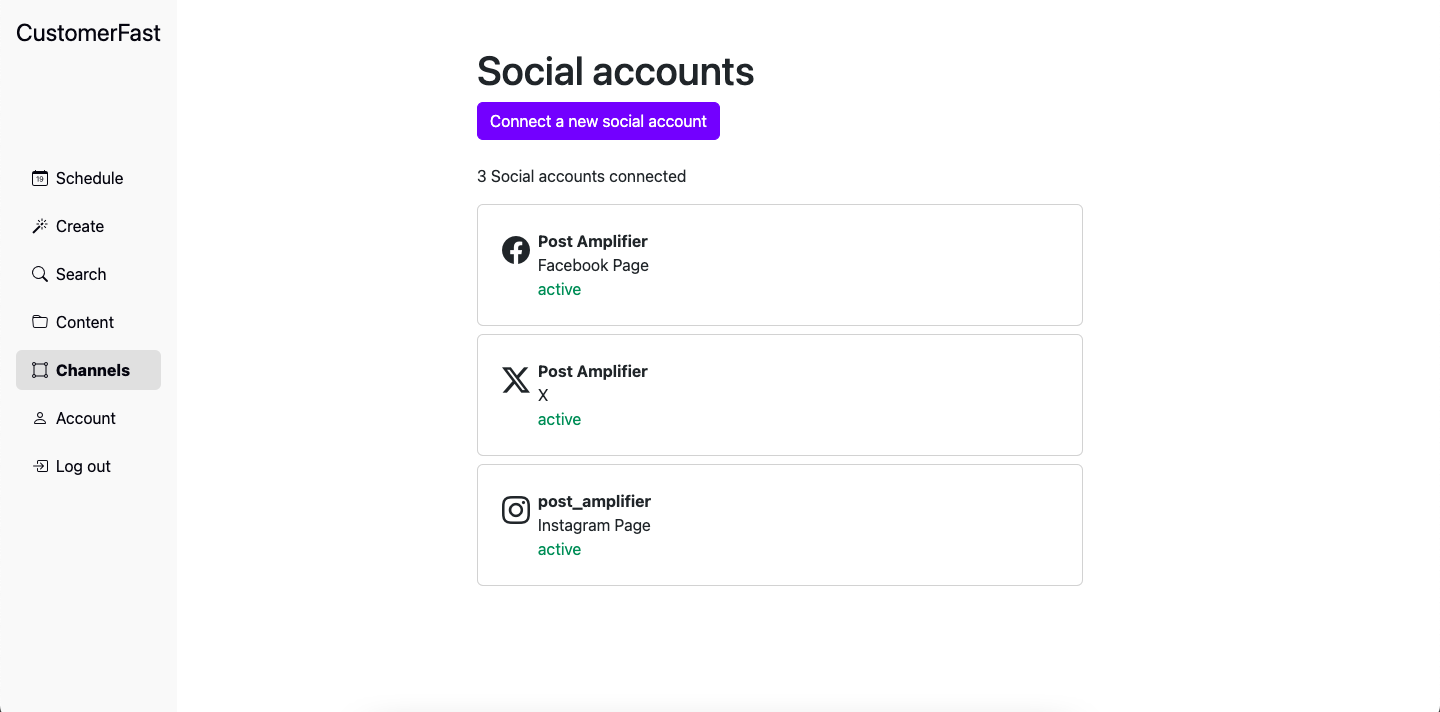Select the Log out link
Screen dimensions: 1440x712
click(83, 467)
